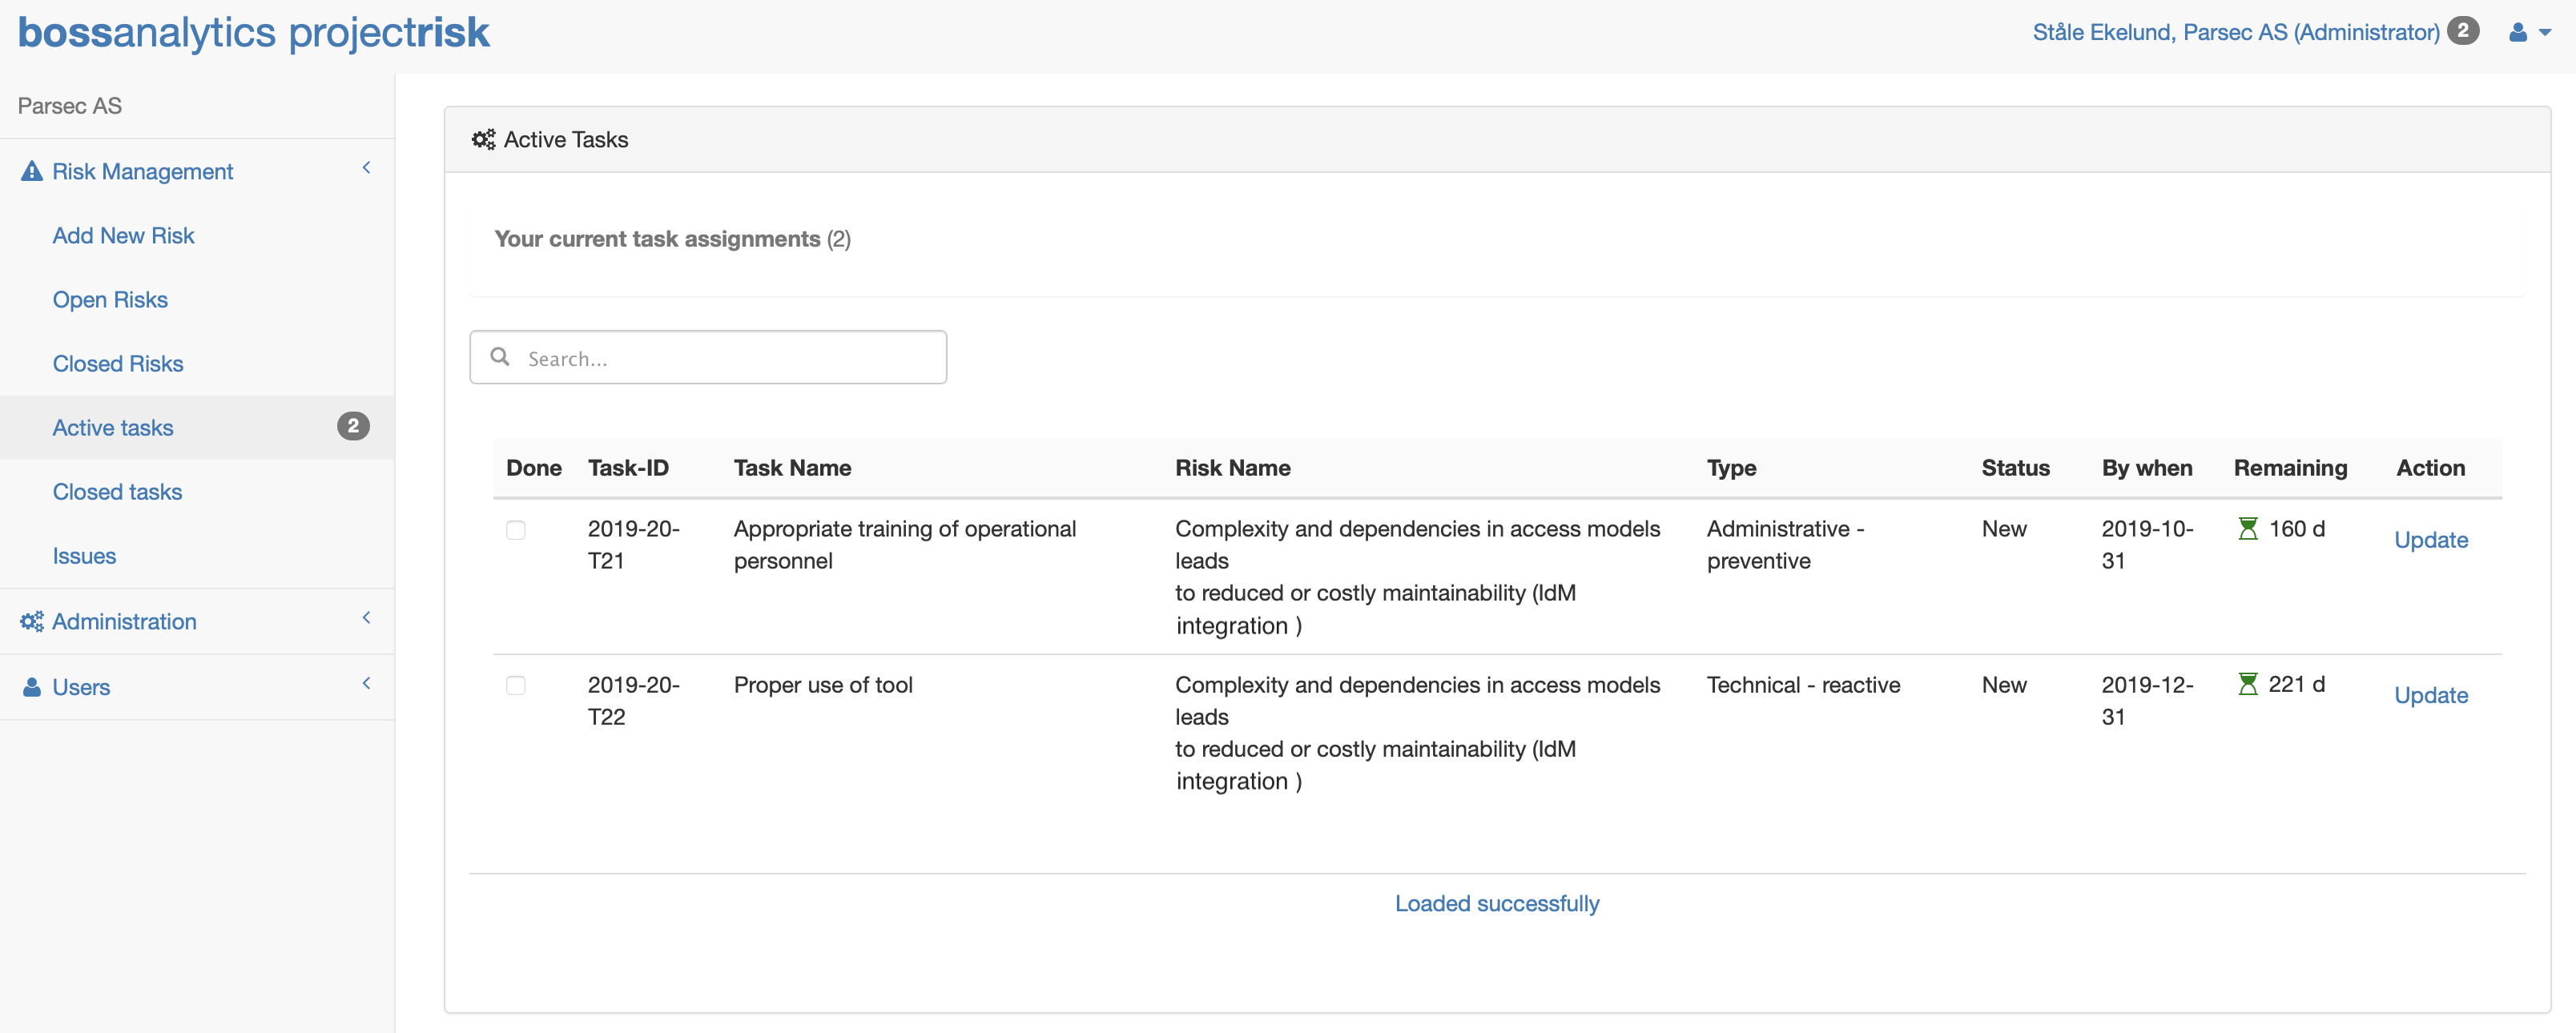Open the Administration menu

coord(124,621)
